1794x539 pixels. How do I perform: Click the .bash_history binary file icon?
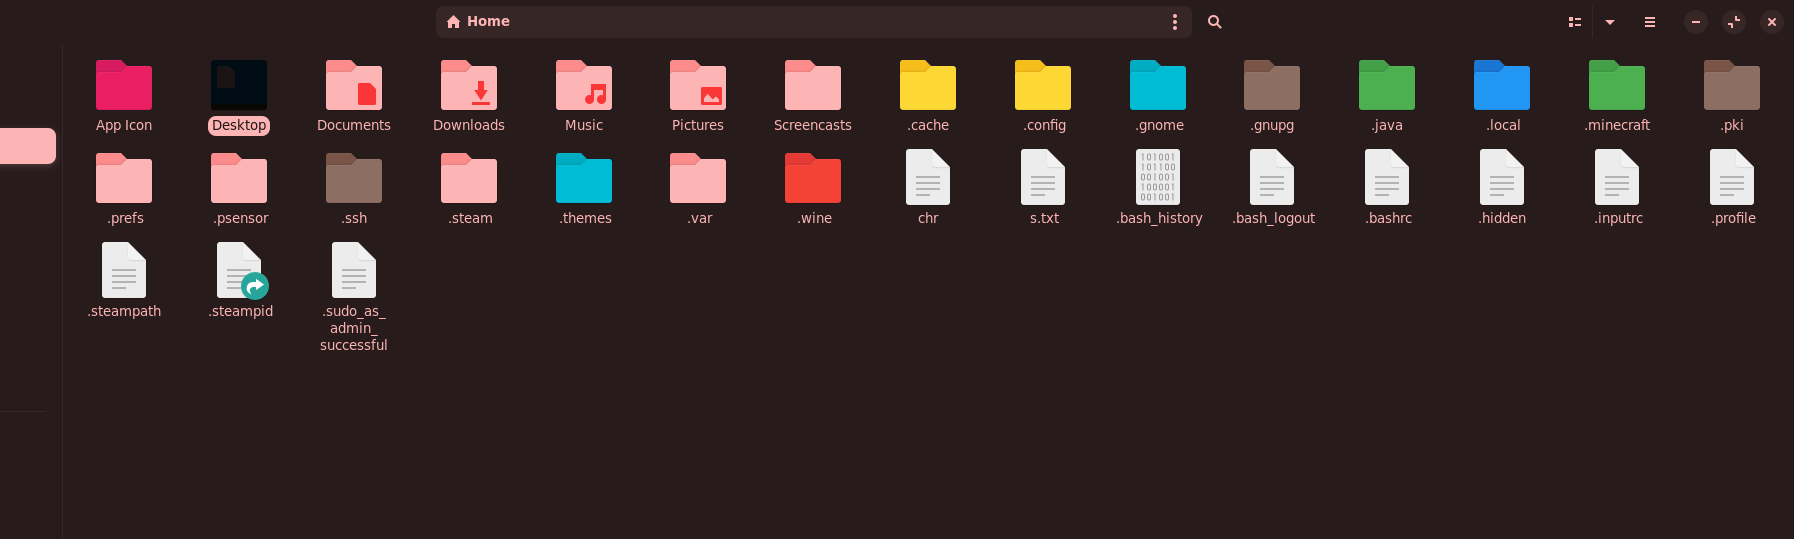coord(1158,178)
